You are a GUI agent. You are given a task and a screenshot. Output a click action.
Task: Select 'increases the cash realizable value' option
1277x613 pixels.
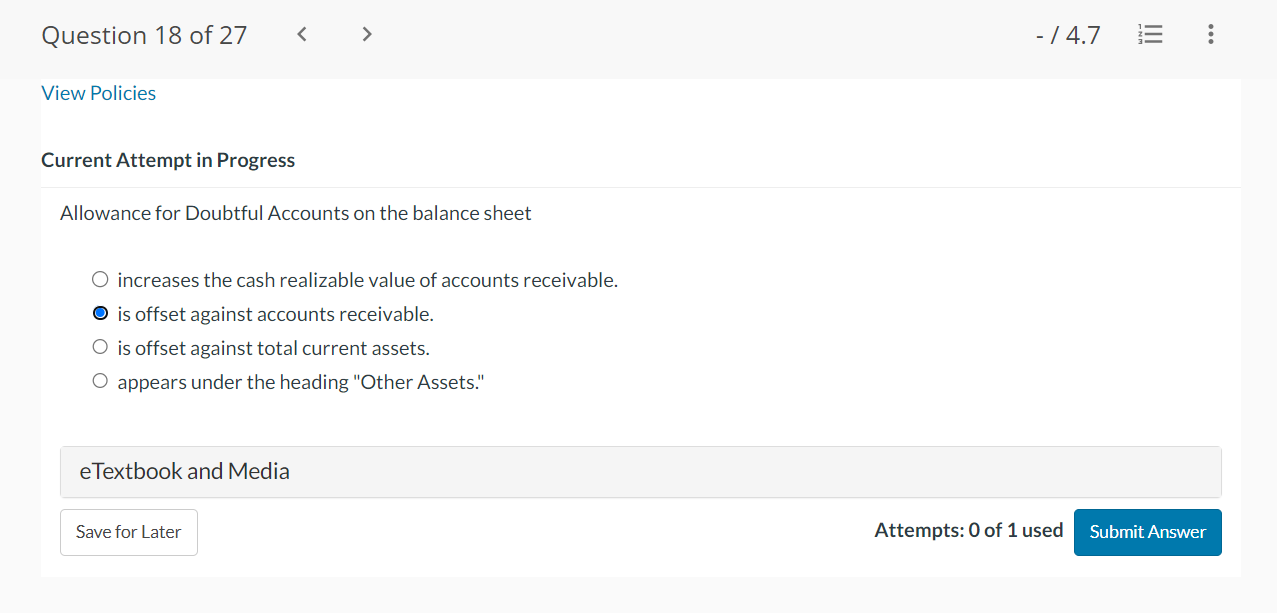point(100,280)
